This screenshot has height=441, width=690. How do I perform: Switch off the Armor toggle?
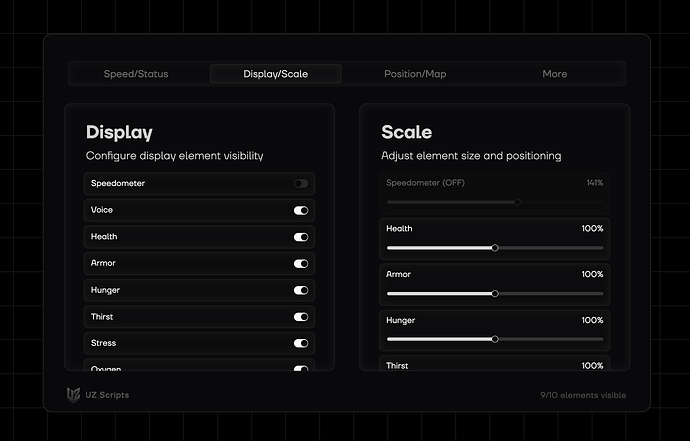click(301, 264)
